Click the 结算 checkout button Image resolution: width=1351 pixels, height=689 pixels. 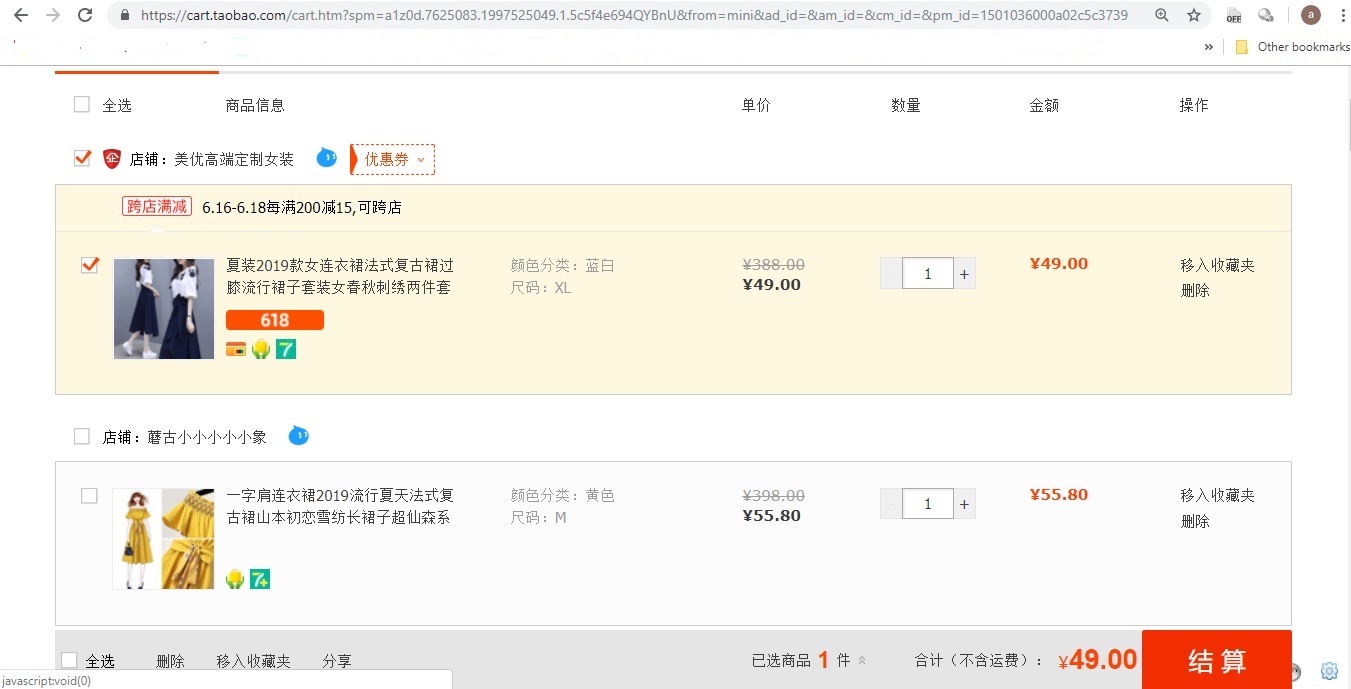(x=1216, y=660)
